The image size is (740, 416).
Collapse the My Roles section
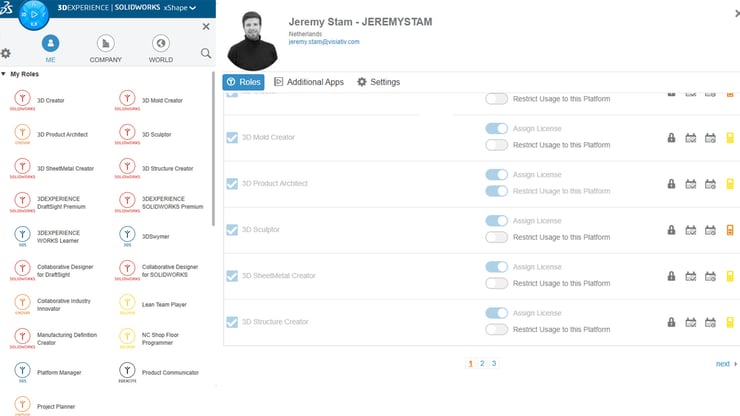click(x=4, y=75)
